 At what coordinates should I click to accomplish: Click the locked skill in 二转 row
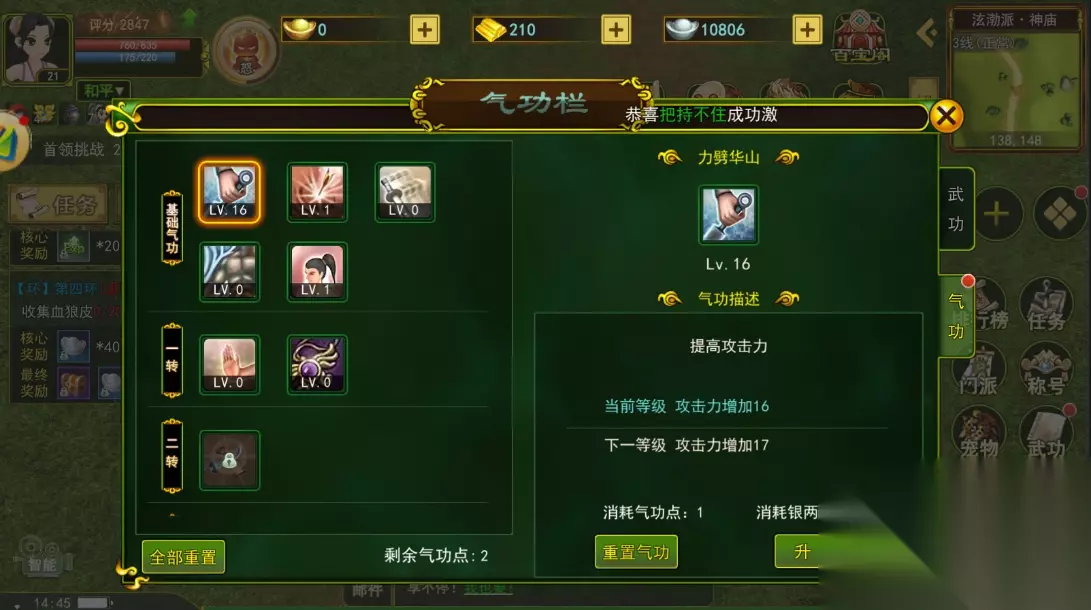(229, 460)
